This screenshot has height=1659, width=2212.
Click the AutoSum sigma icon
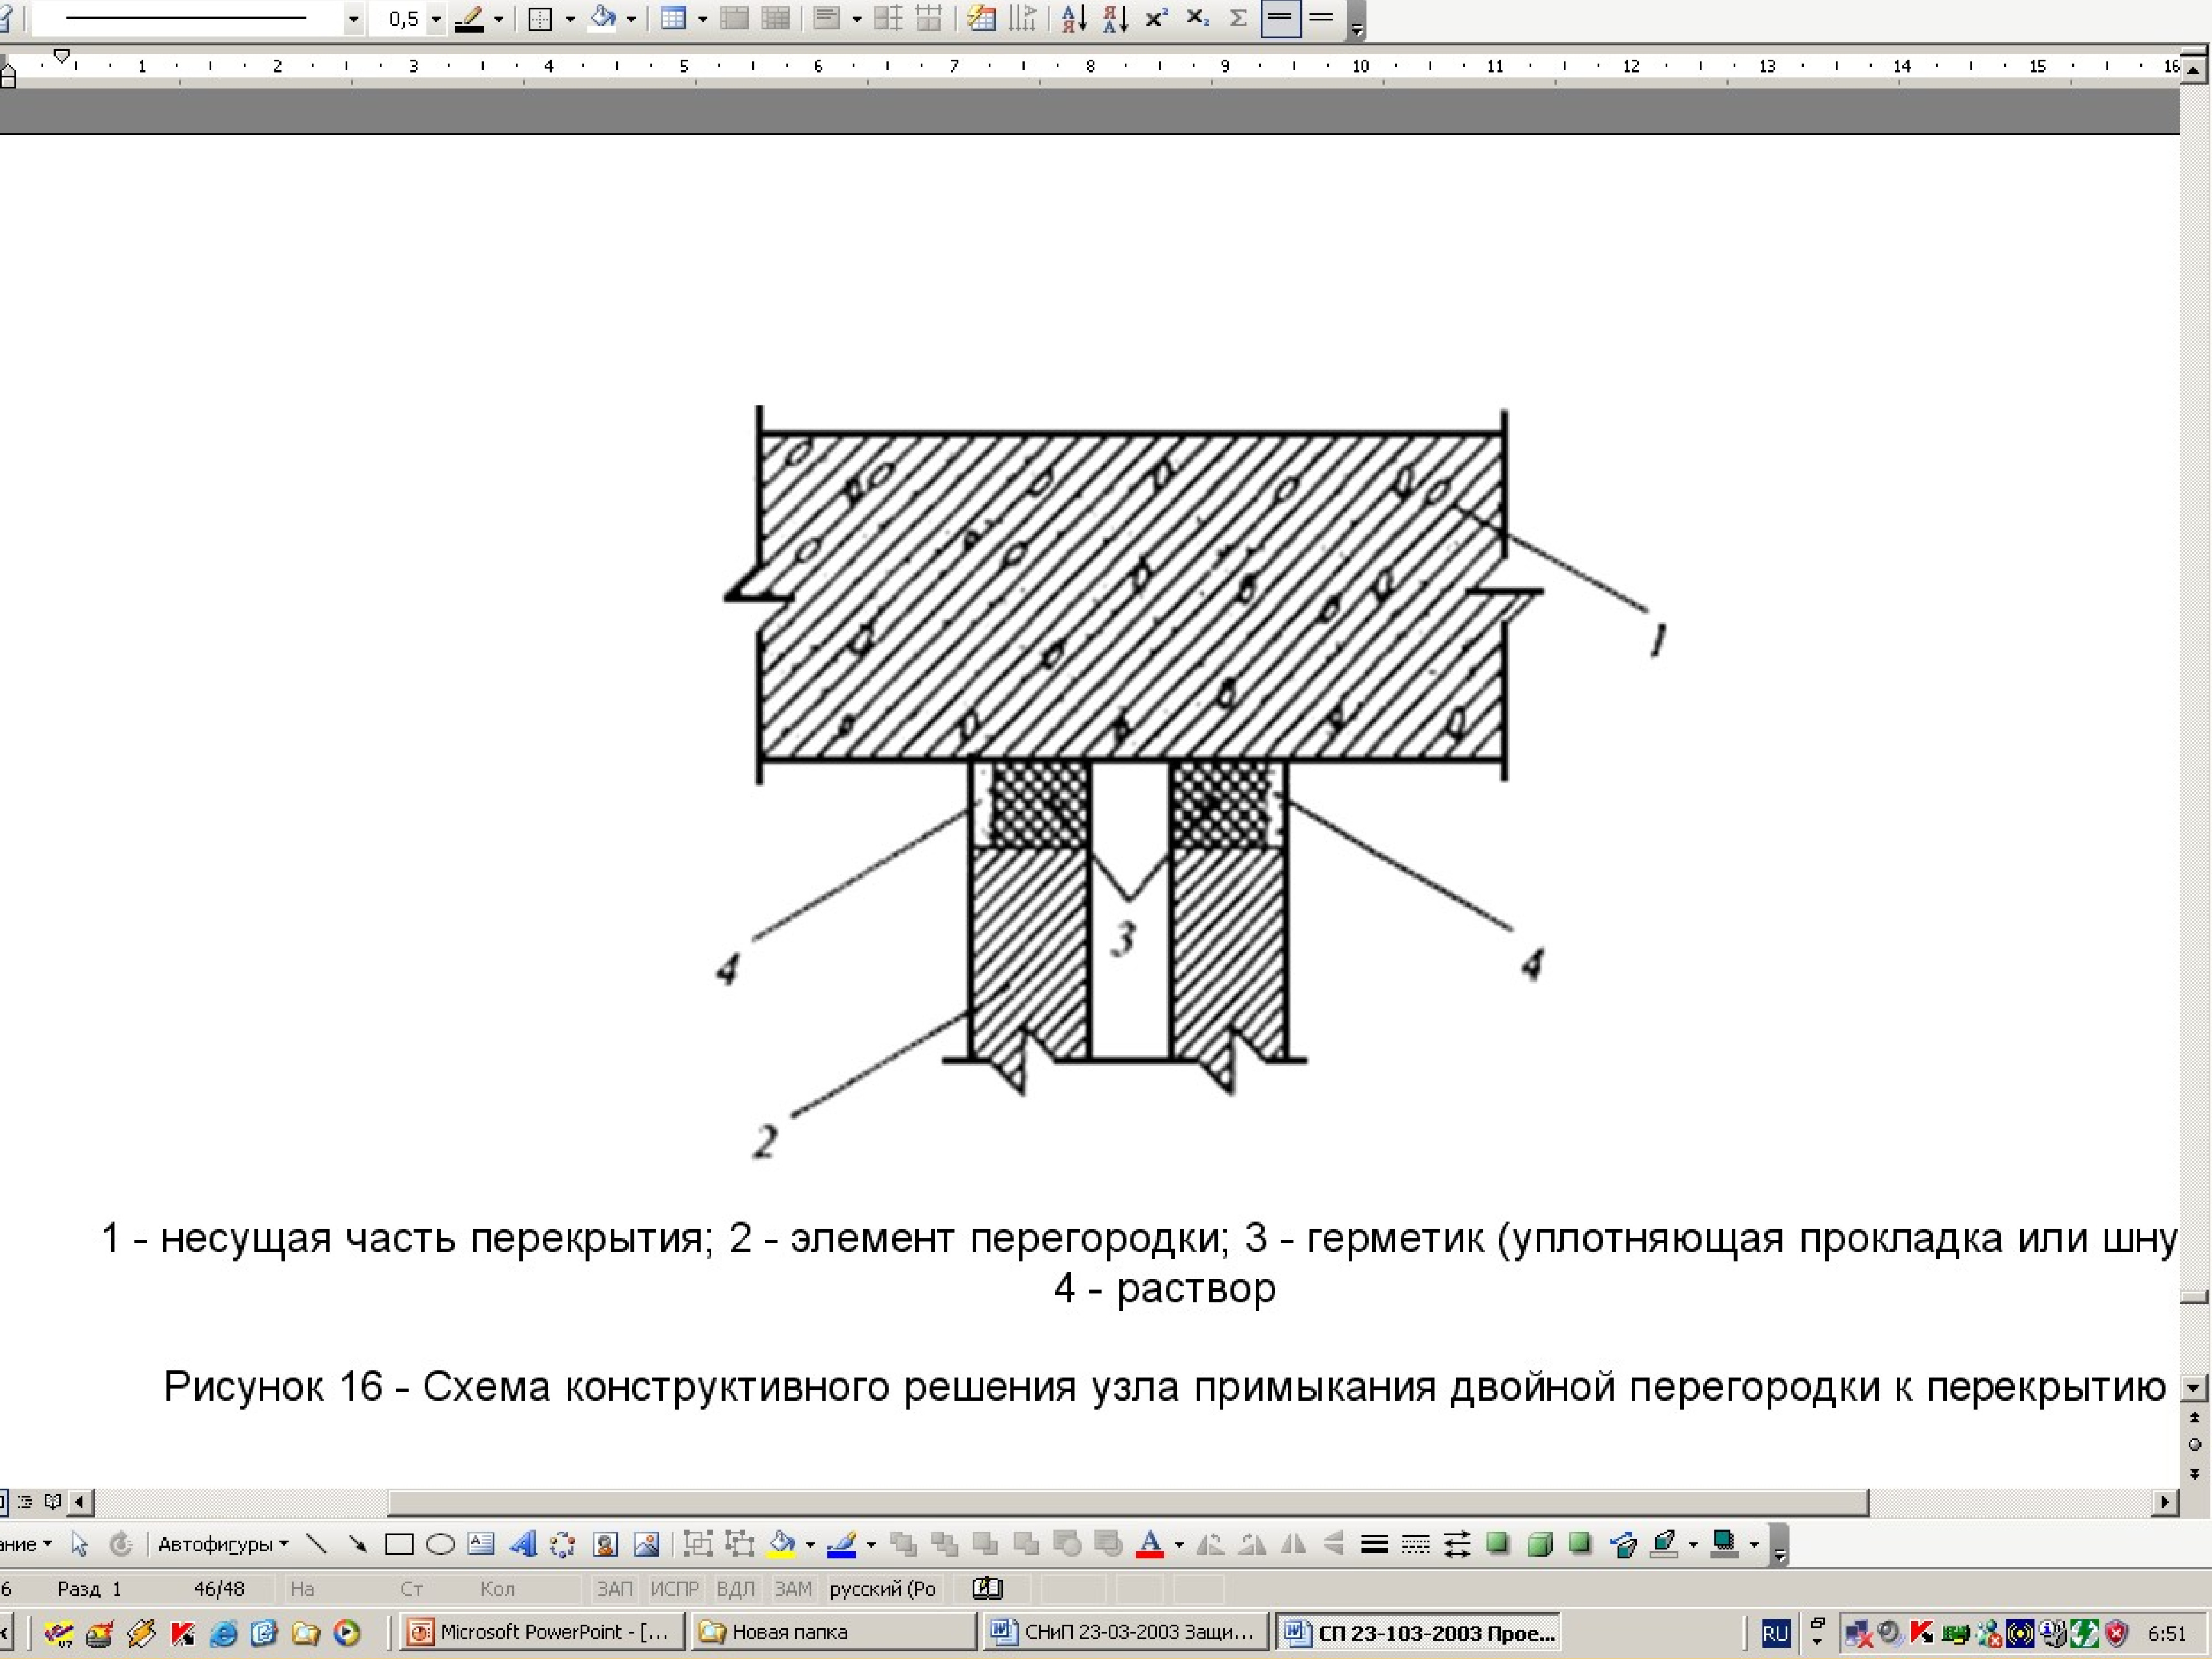point(1238,18)
